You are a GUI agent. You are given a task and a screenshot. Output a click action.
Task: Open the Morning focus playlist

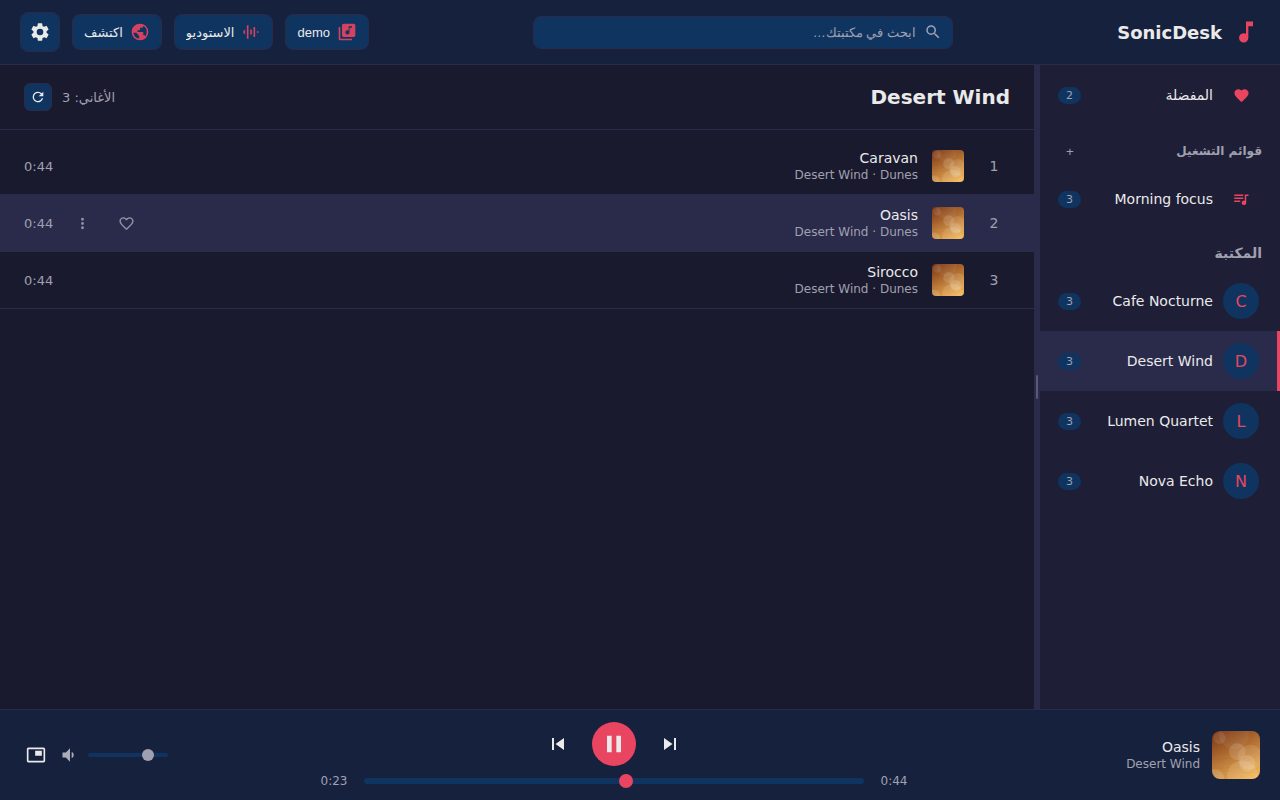[x=1159, y=199]
